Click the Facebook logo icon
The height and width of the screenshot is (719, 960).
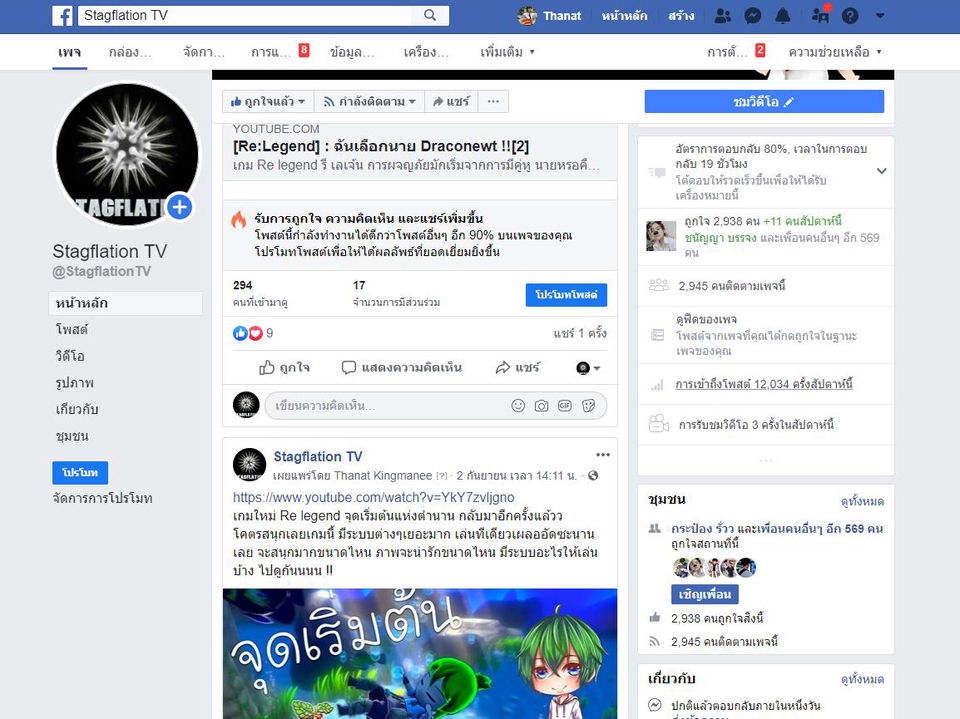pyautogui.click(x=62, y=15)
